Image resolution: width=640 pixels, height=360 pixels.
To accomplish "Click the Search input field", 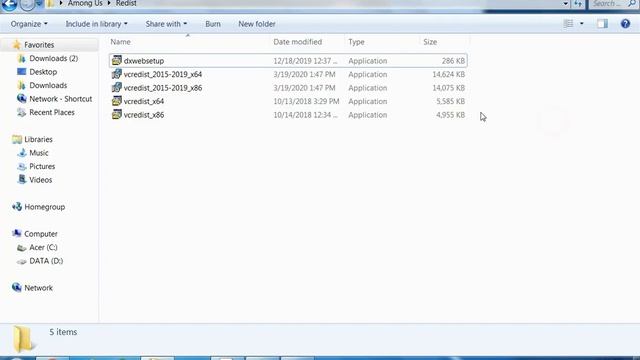I will pyautogui.click(x=613, y=4).
